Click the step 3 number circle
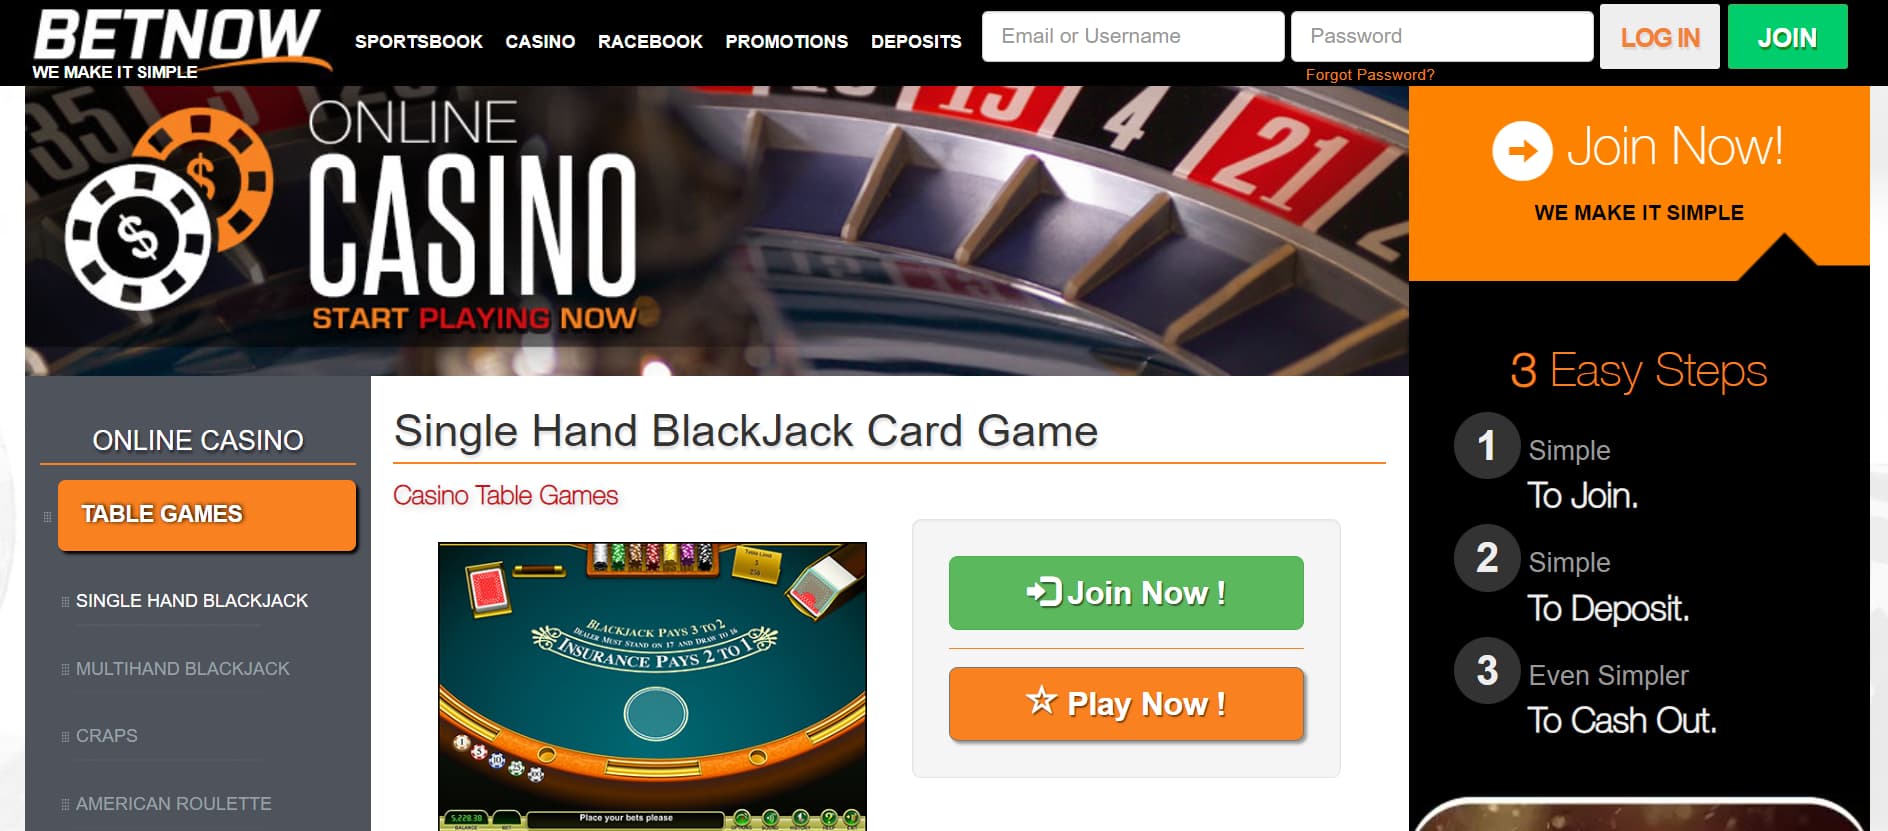This screenshot has height=831, width=1888. (1487, 671)
